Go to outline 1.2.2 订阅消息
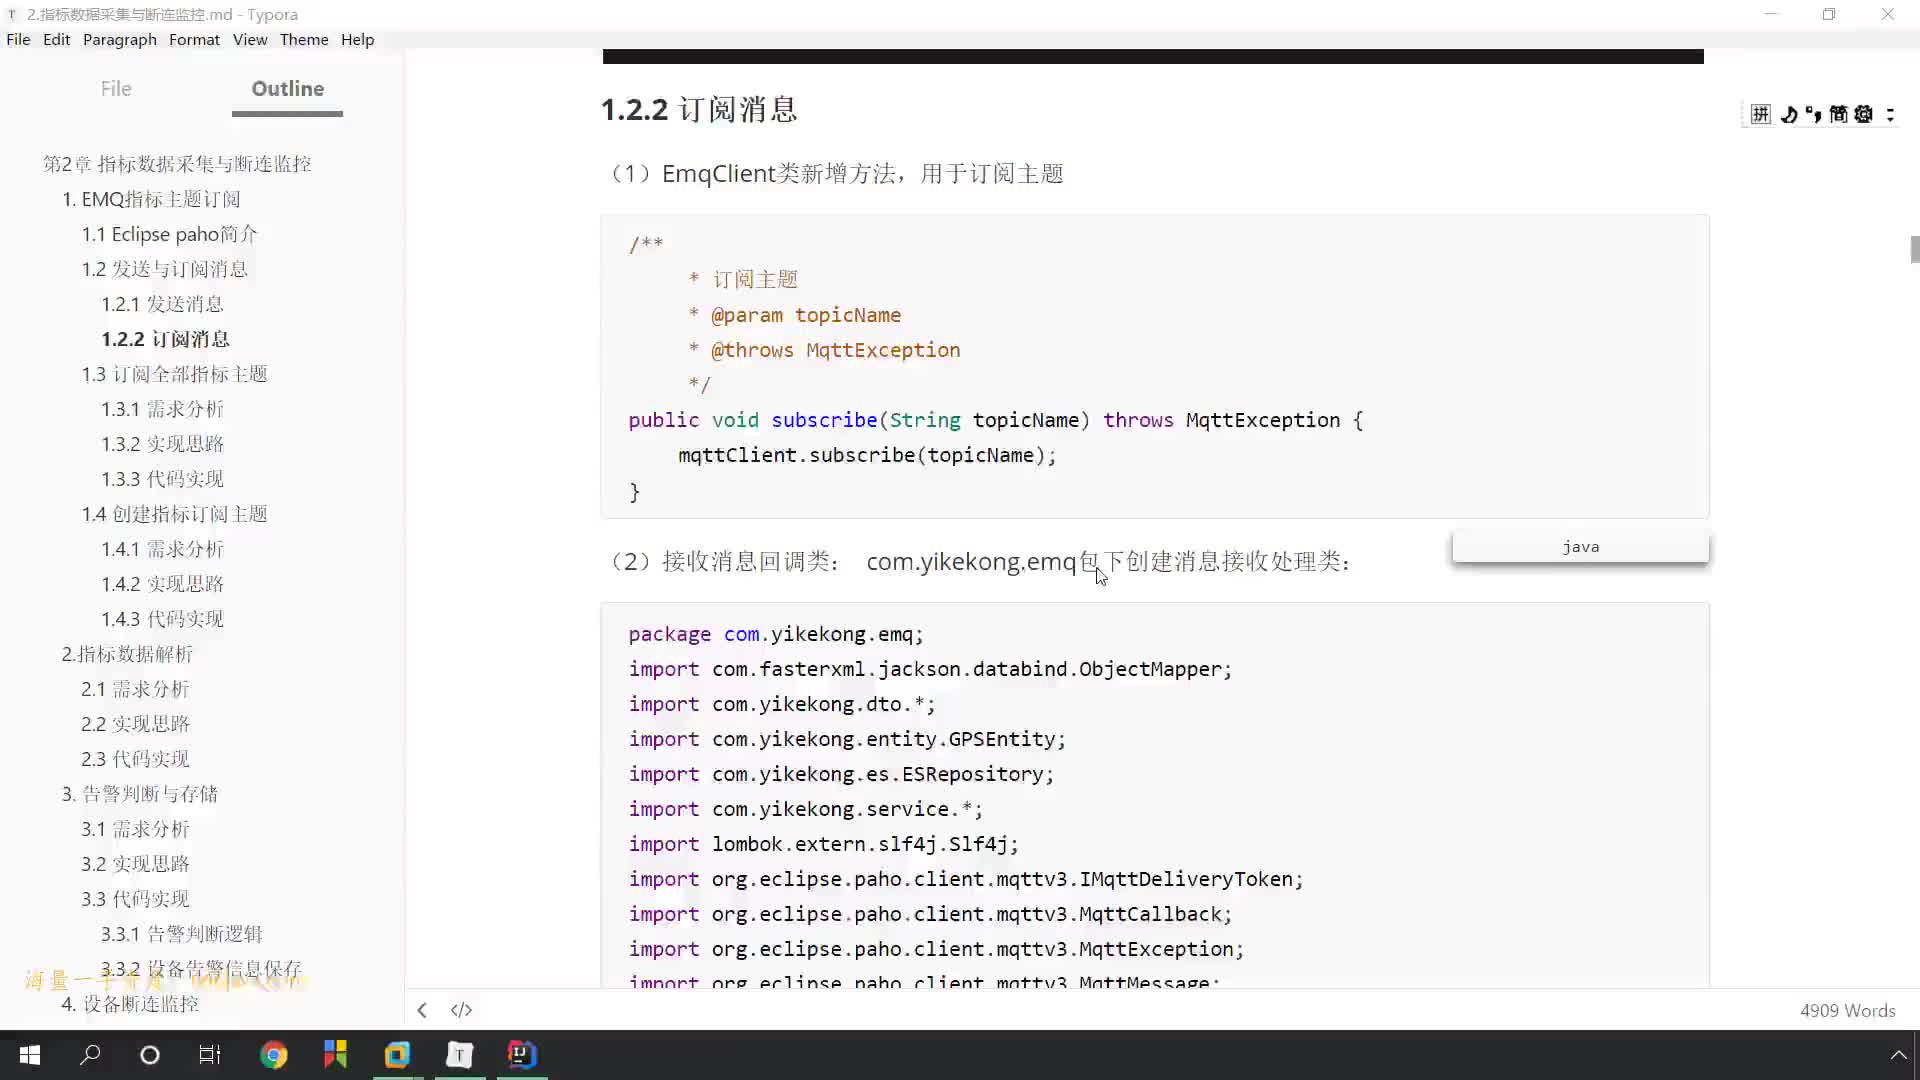Image resolution: width=1920 pixels, height=1080 pixels. 165,339
